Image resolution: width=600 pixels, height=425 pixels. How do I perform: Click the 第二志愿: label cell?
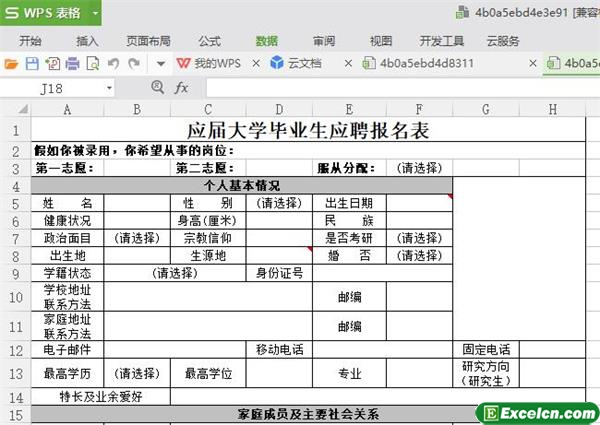(208, 168)
